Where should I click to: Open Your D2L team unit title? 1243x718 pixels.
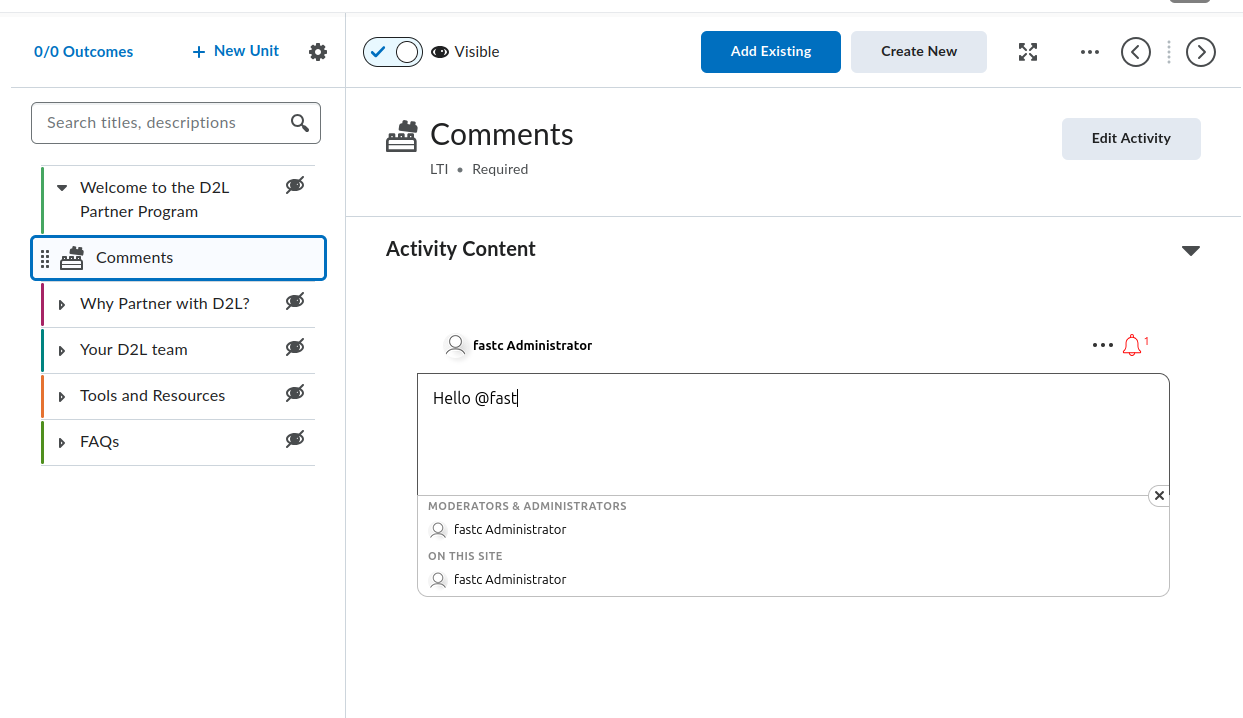(134, 350)
